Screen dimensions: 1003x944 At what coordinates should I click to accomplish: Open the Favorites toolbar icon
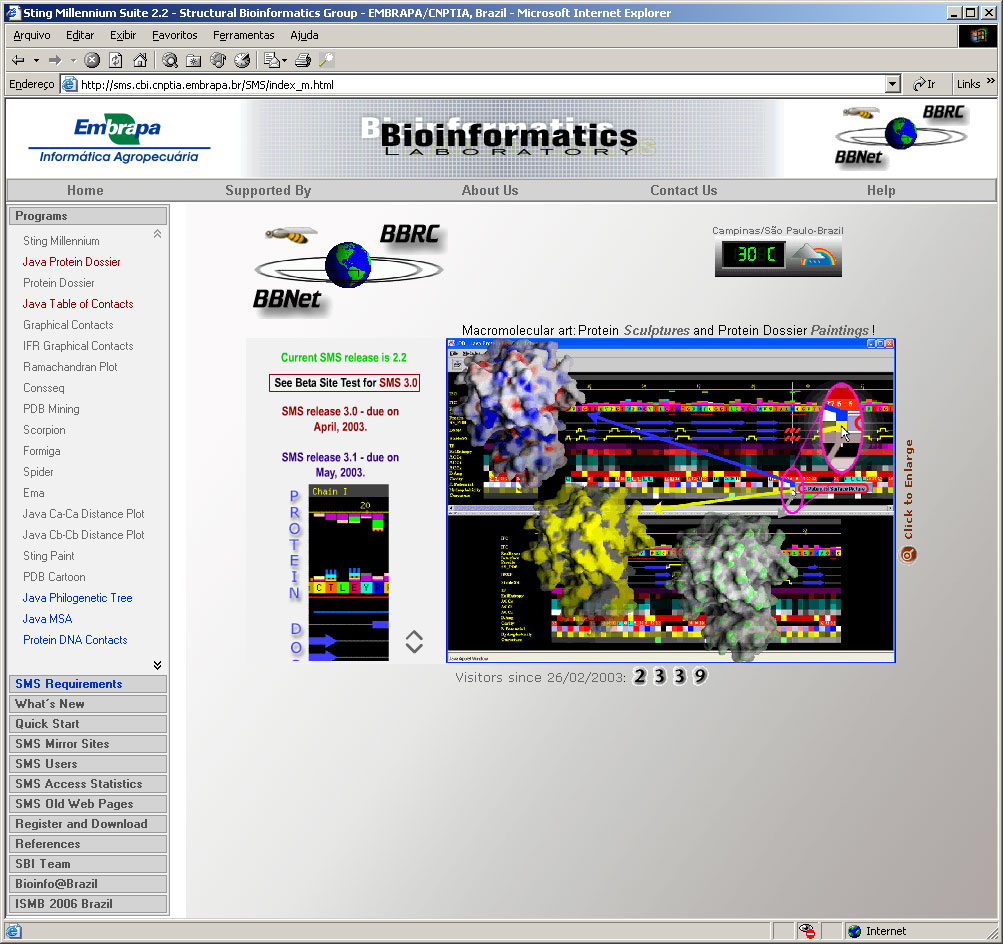[193, 60]
